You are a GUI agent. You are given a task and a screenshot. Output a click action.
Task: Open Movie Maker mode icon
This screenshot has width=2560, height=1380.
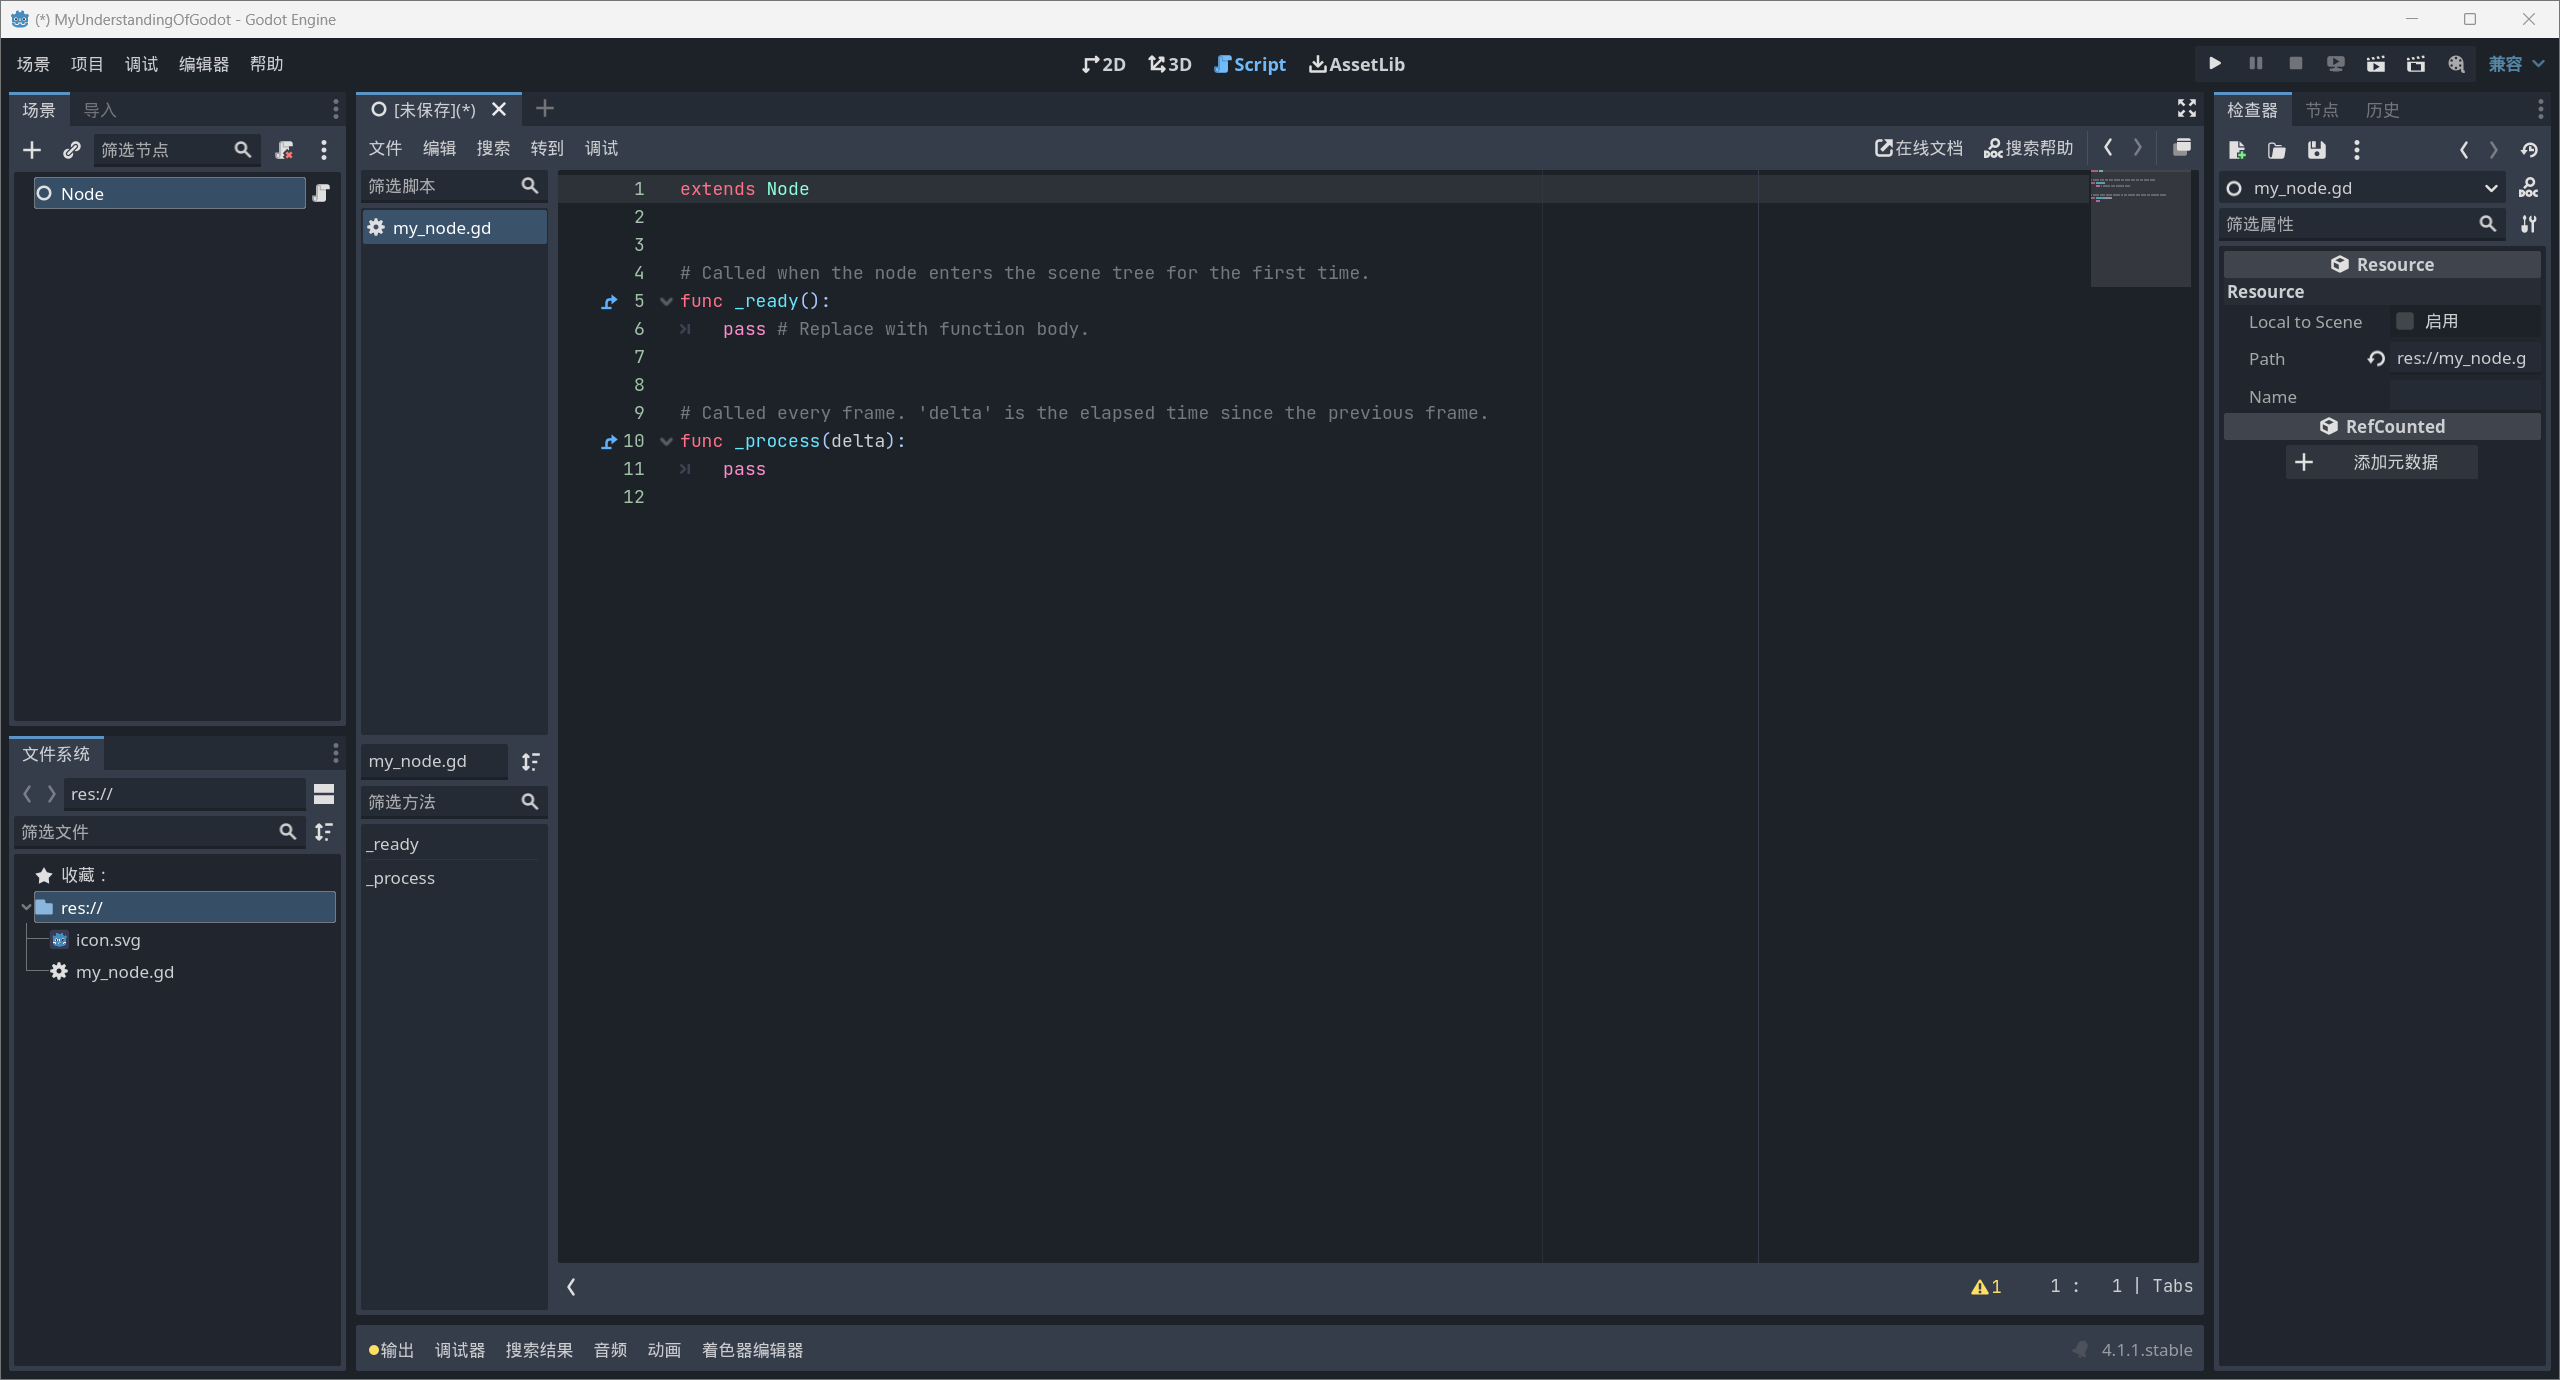coord(2456,64)
